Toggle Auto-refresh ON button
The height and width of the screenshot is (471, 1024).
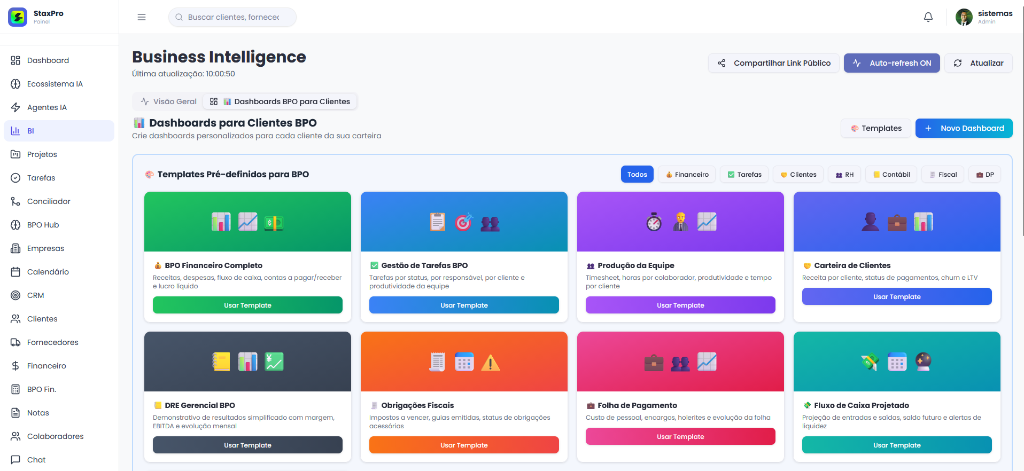(x=891, y=63)
